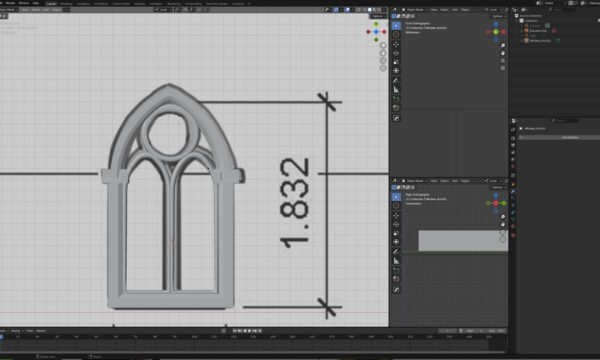Click play animation button in timeline

coord(250,331)
